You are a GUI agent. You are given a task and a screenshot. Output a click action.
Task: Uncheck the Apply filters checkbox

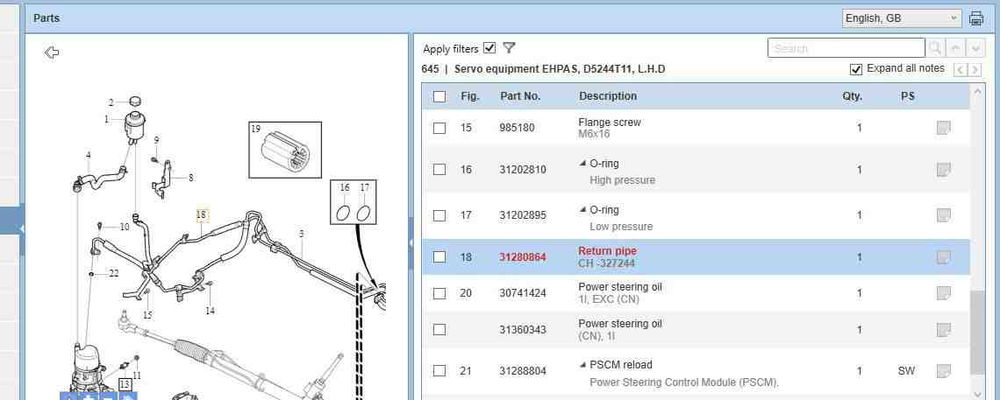489,48
